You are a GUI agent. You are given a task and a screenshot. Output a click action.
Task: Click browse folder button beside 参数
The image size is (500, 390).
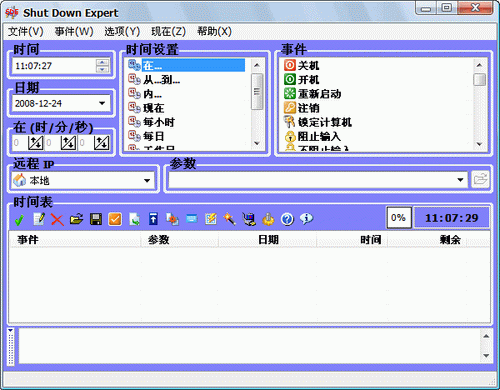click(x=480, y=180)
